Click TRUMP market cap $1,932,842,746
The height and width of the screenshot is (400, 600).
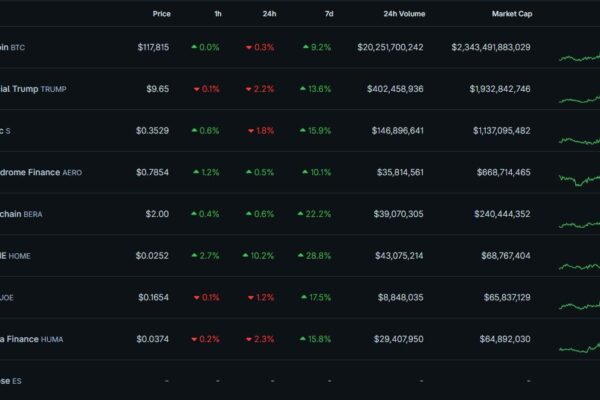pos(500,89)
